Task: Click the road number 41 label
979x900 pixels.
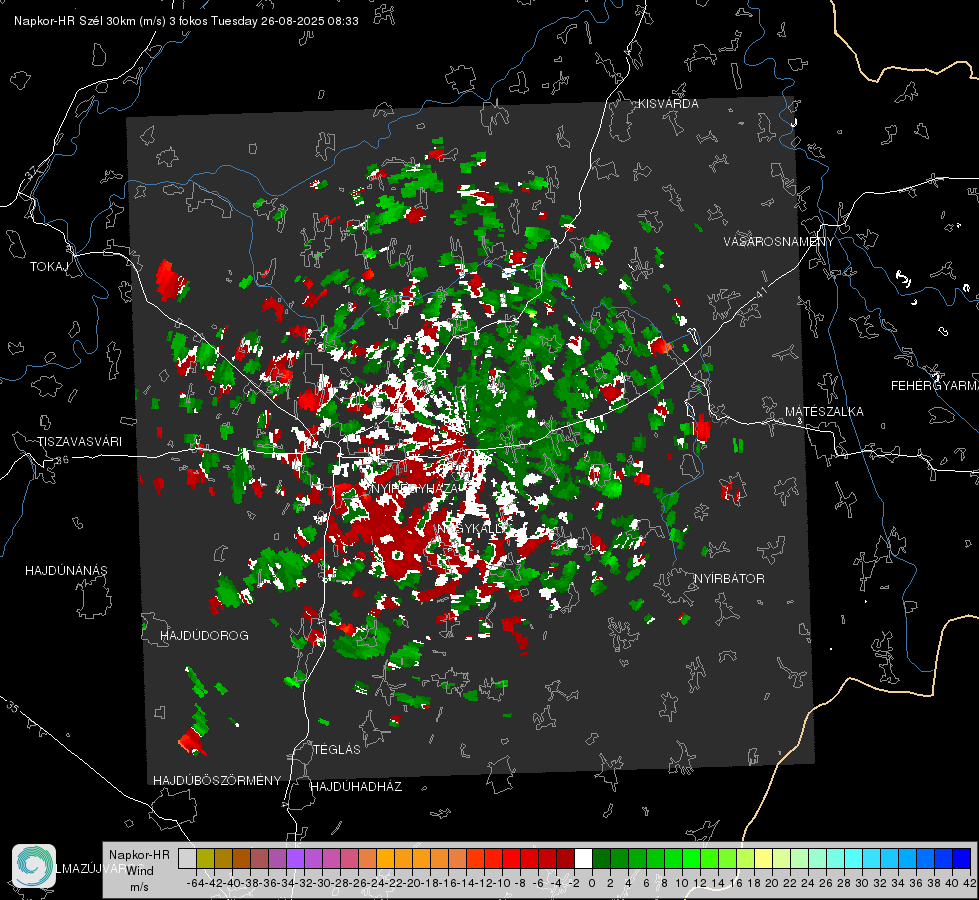Action: pyautogui.click(x=761, y=292)
